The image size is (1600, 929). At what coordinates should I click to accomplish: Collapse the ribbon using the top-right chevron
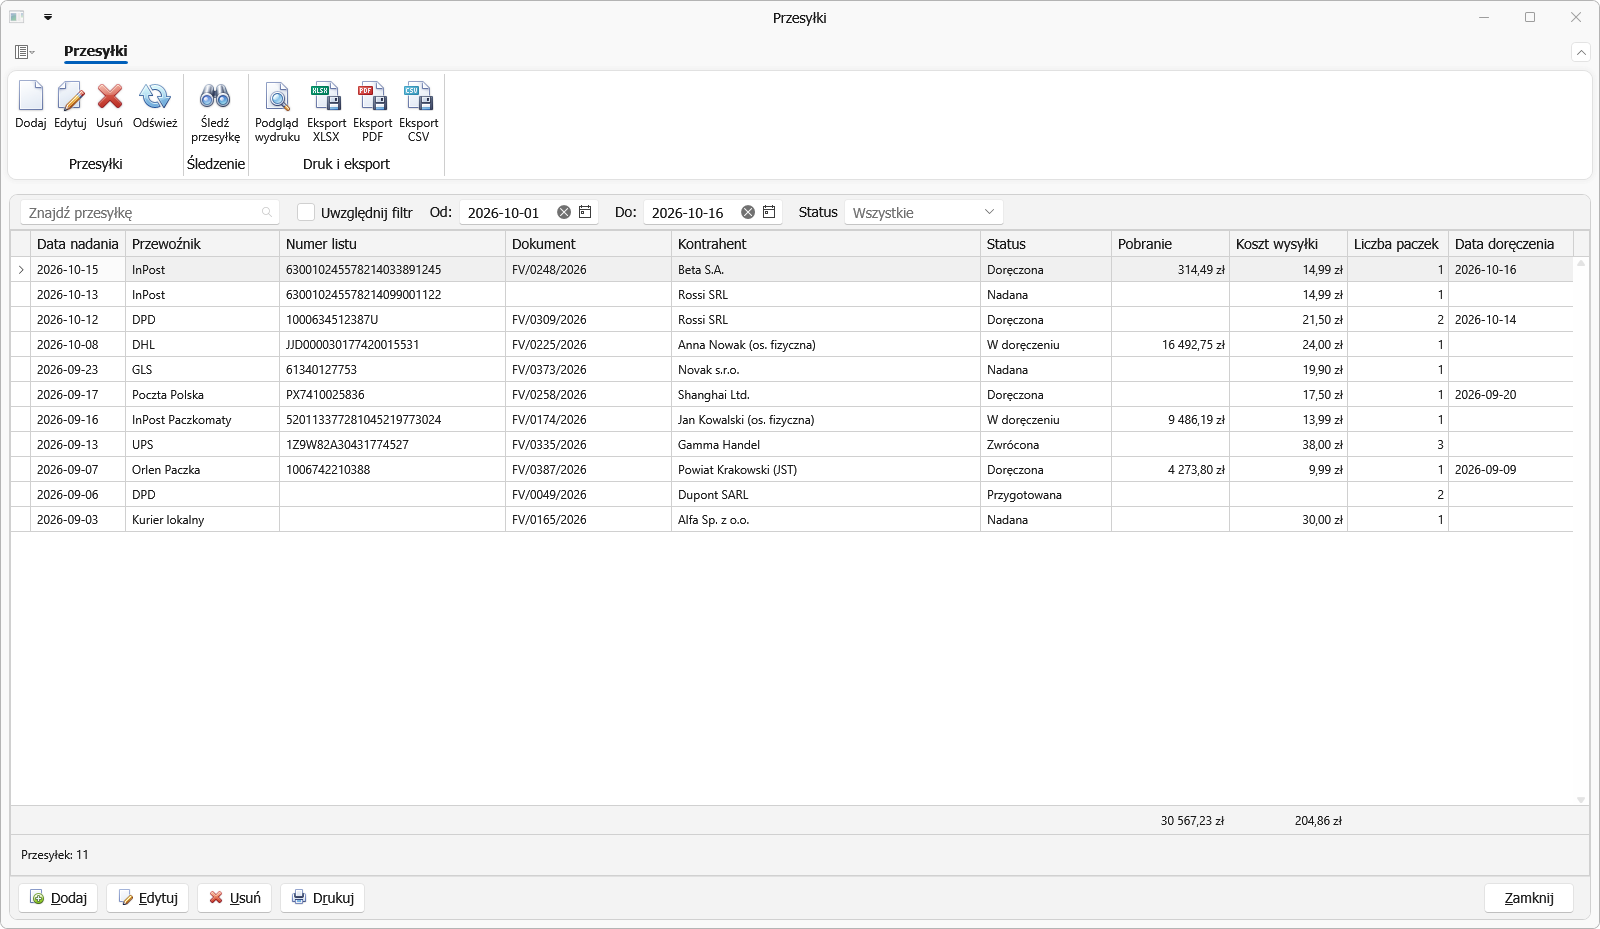click(x=1581, y=52)
